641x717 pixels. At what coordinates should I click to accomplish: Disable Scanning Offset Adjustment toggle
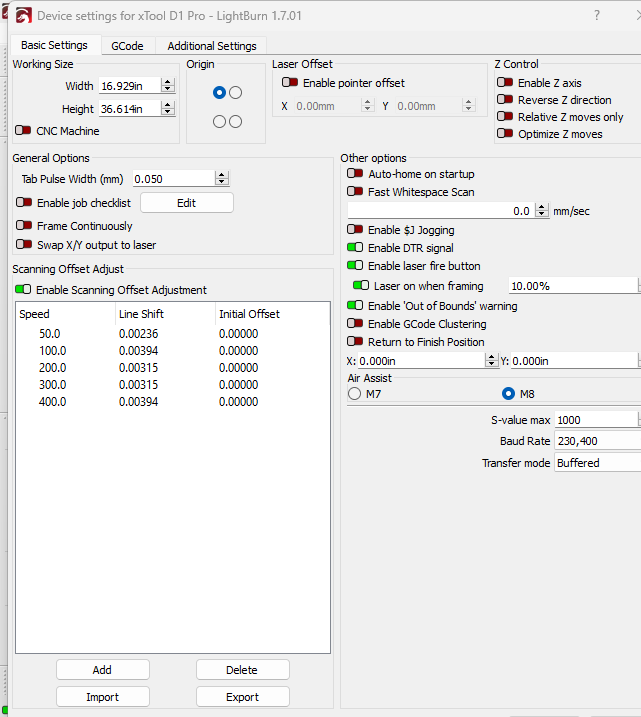click(x=23, y=289)
